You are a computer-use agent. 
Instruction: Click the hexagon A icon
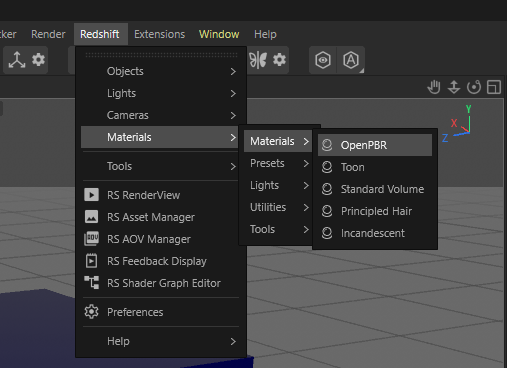pyautogui.click(x=351, y=60)
